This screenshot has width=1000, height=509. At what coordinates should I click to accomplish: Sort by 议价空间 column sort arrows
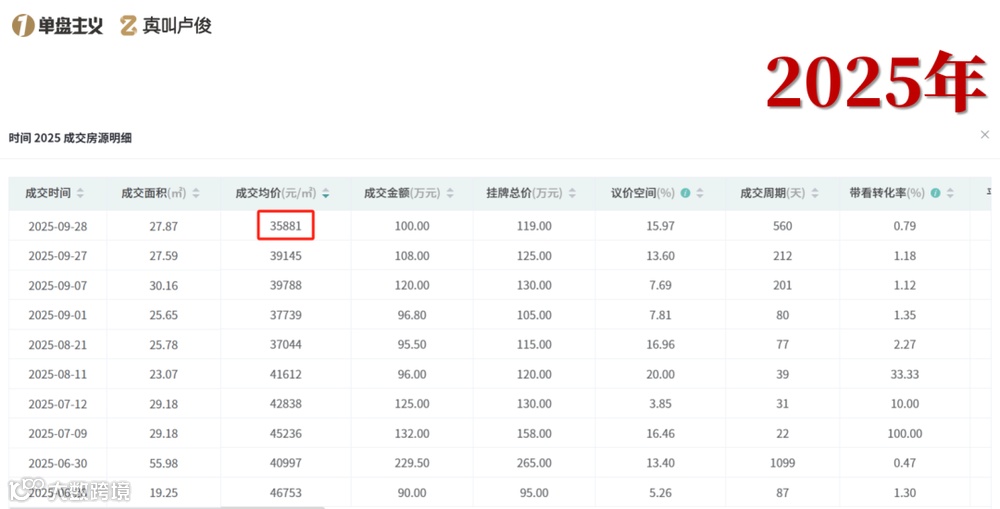tap(700, 193)
